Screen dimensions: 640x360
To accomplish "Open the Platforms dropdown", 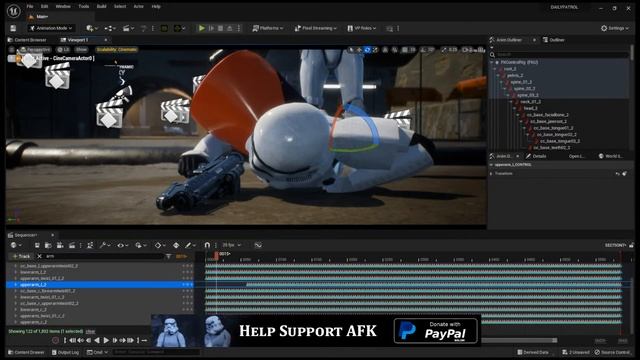I will pos(268,28).
